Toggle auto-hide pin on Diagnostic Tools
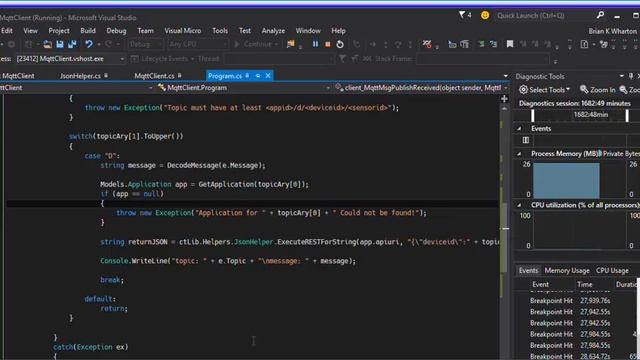 point(631,76)
